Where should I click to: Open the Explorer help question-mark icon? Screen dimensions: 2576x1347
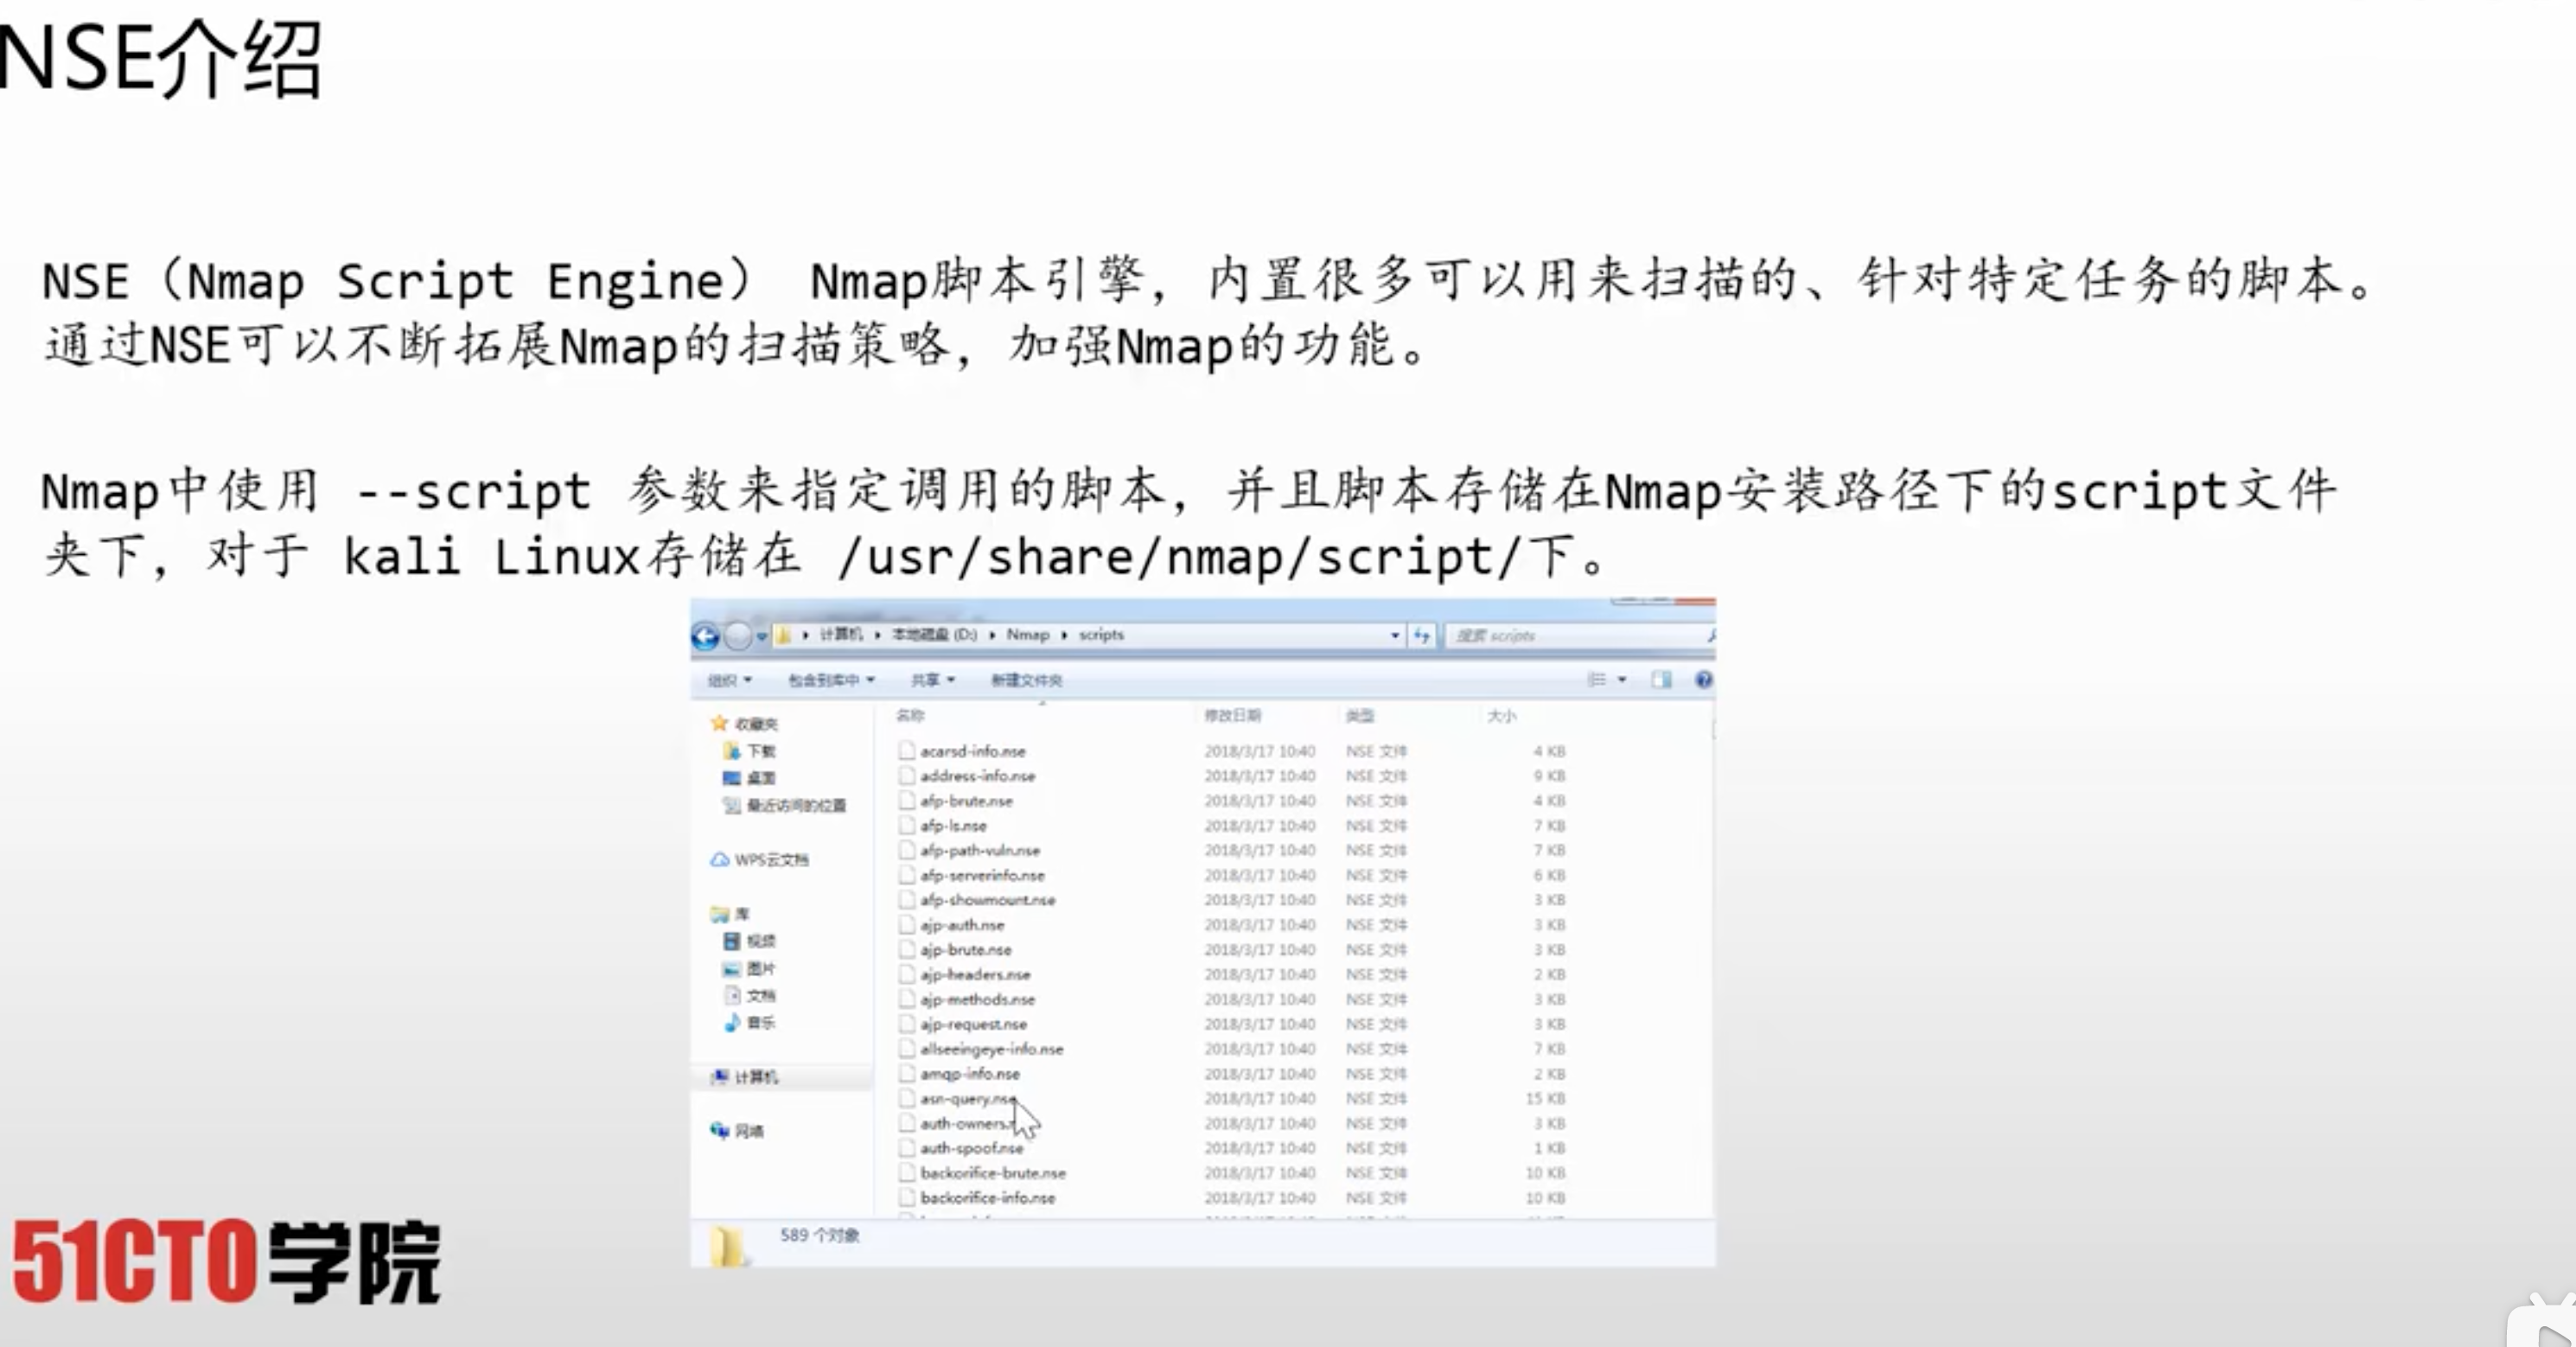[1703, 680]
